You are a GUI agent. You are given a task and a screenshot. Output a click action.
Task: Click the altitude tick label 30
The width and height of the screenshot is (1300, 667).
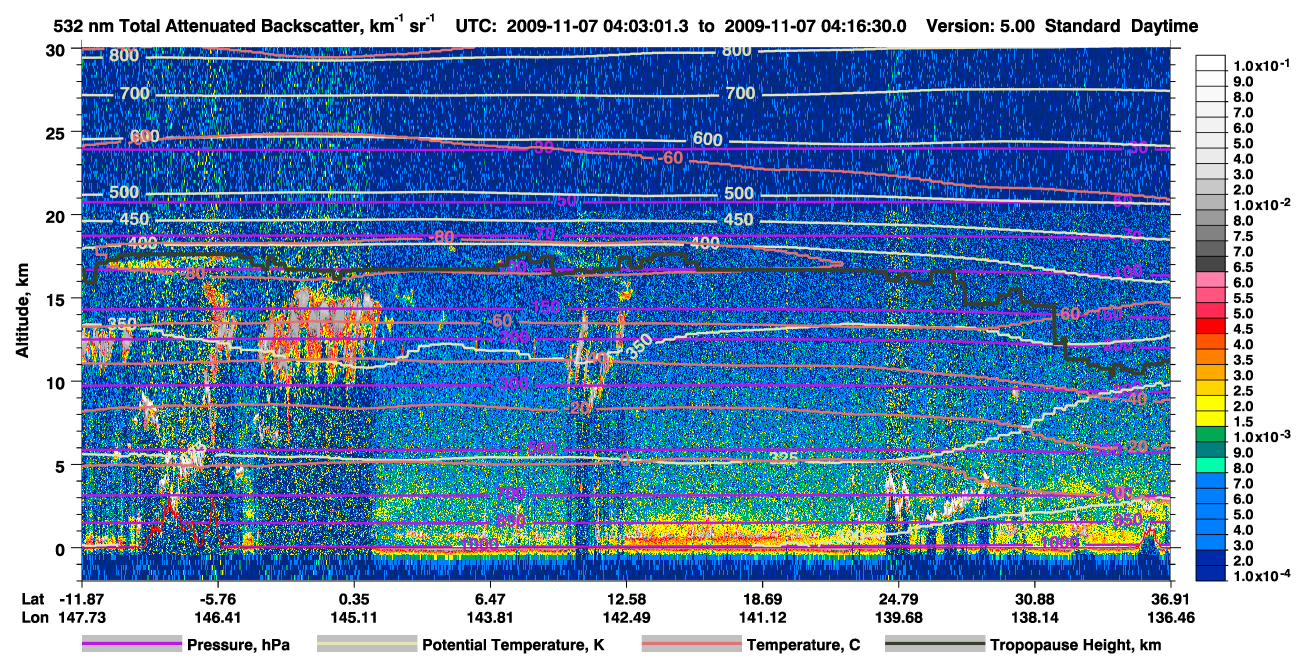pos(57,50)
